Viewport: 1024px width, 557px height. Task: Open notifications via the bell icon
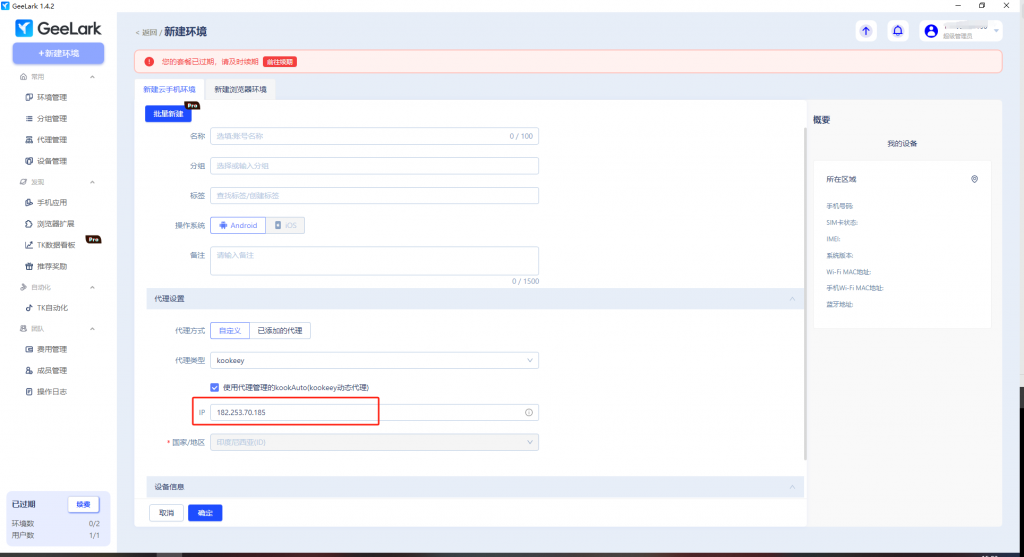click(897, 31)
